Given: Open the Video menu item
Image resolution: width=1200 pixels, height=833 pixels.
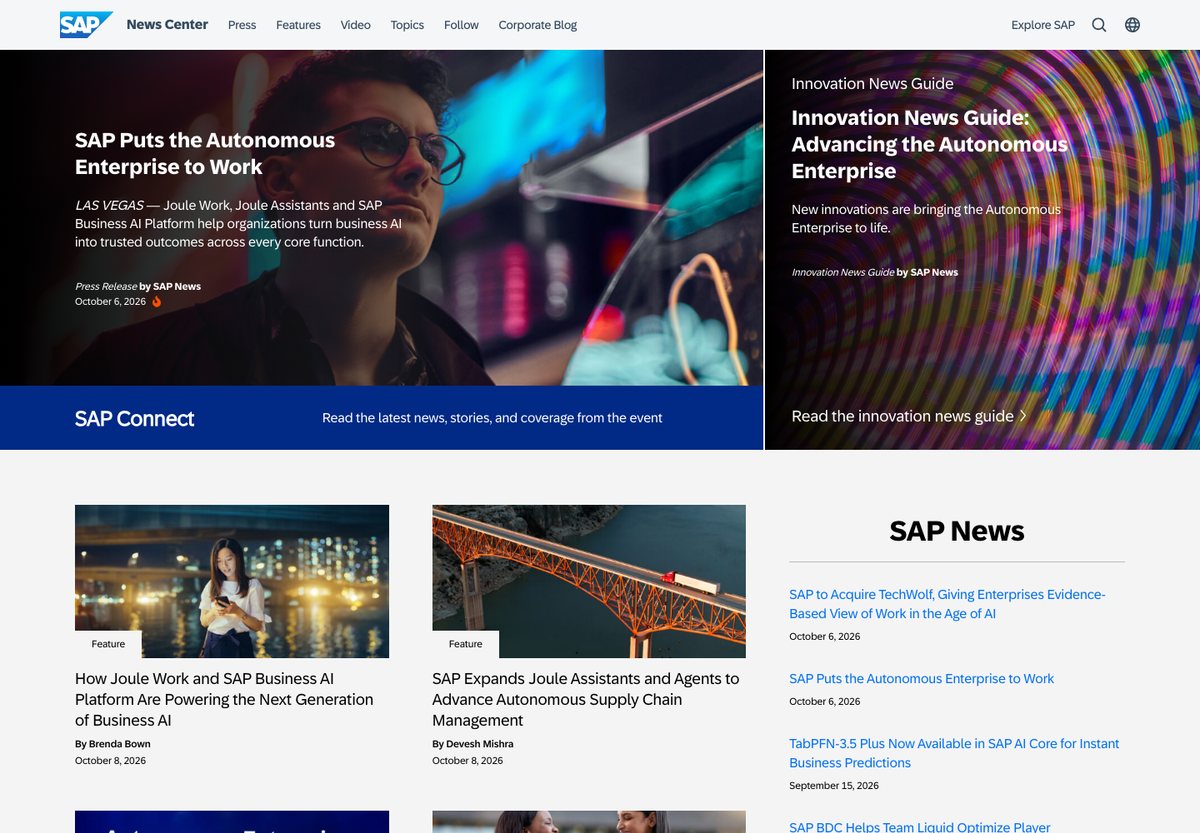Looking at the screenshot, I should pos(355,25).
